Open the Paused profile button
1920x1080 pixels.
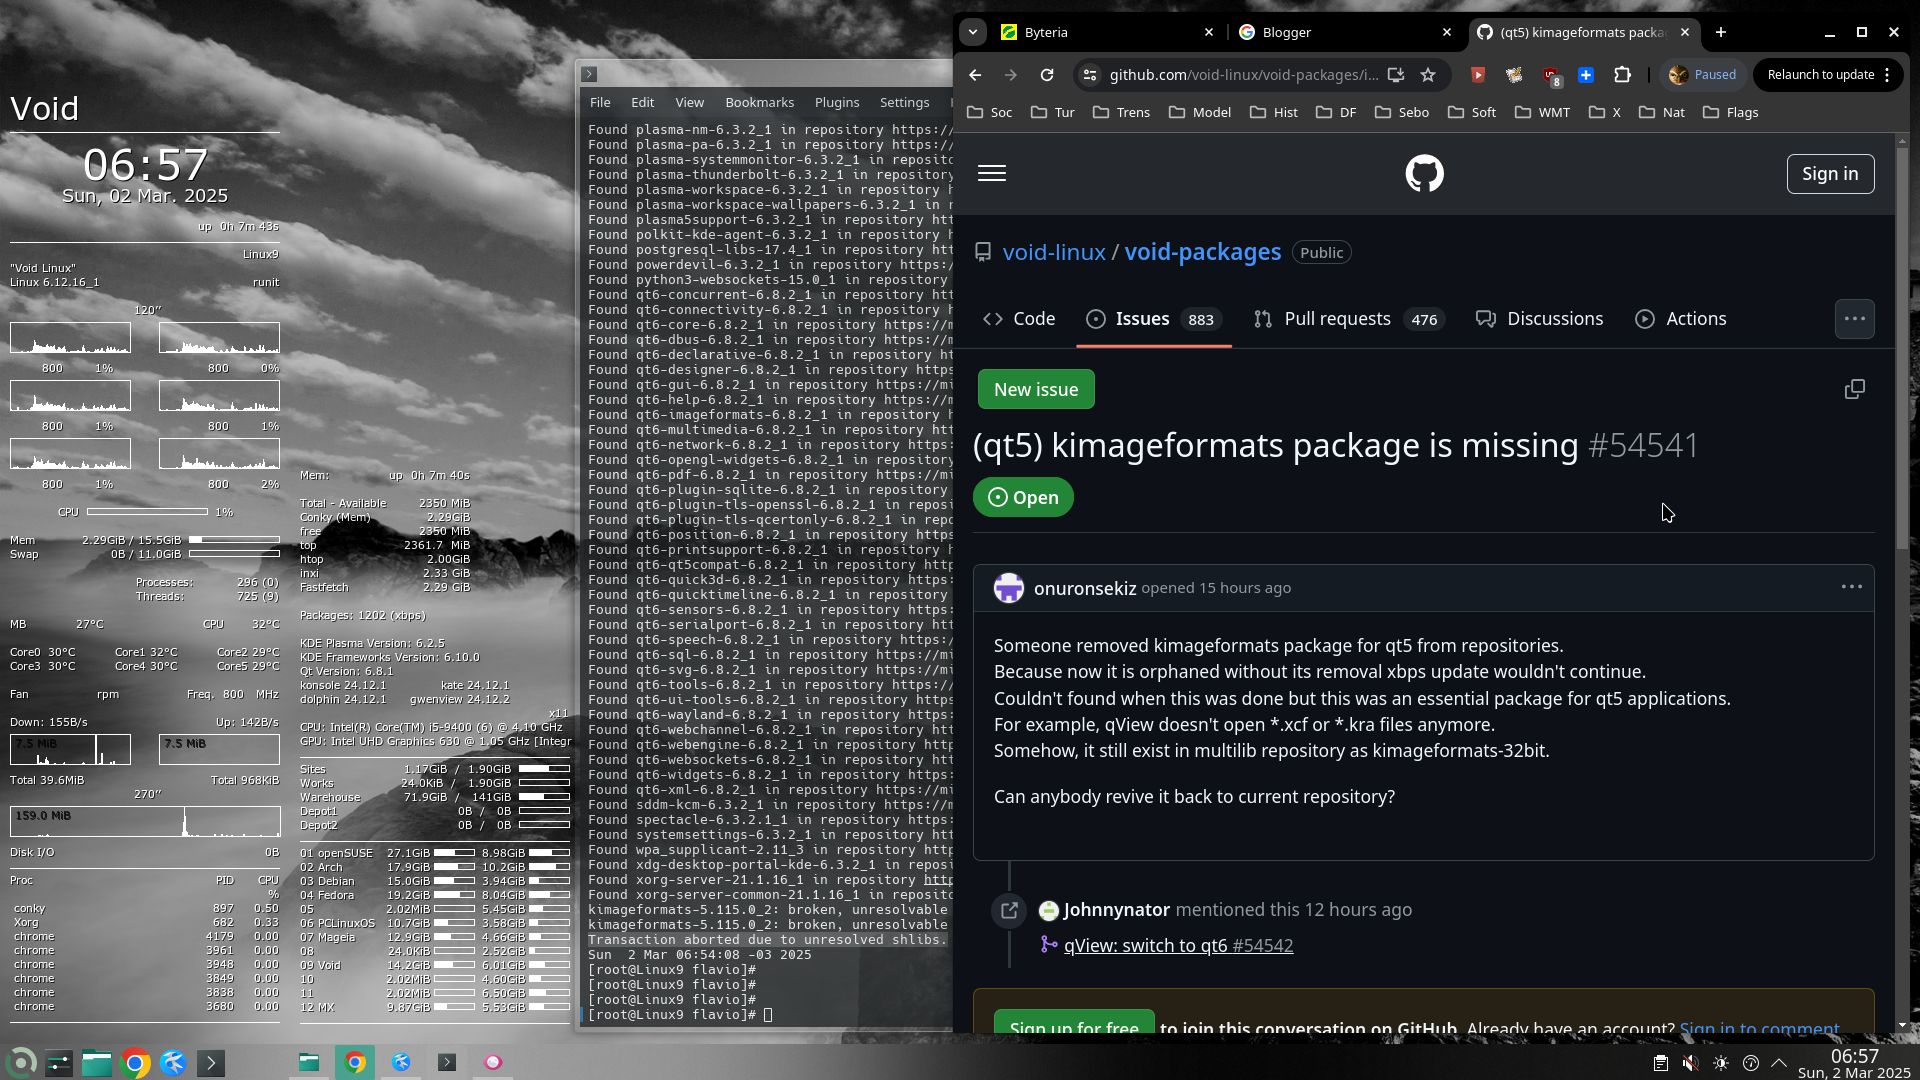pyautogui.click(x=1704, y=75)
